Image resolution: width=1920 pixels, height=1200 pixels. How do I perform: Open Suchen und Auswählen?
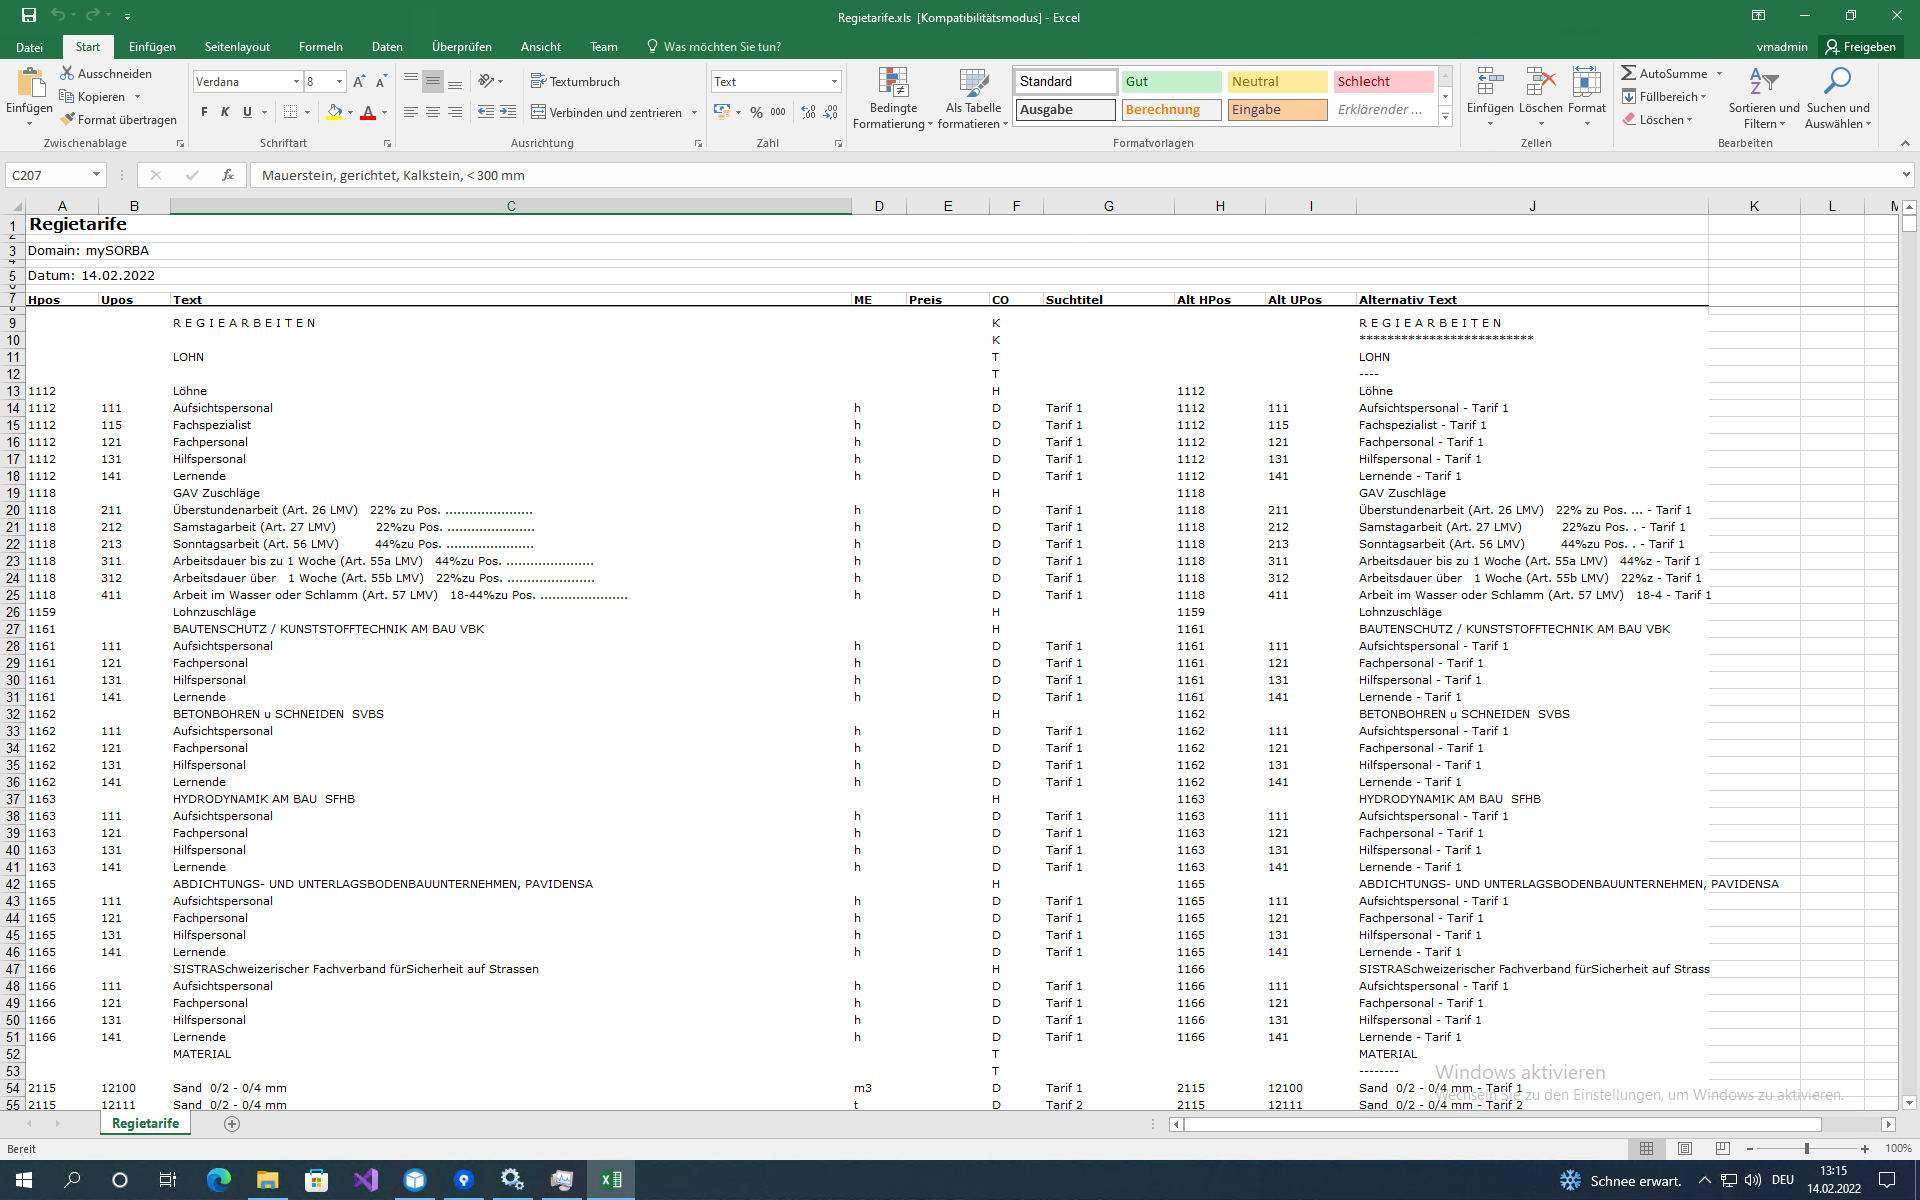tap(1837, 98)
